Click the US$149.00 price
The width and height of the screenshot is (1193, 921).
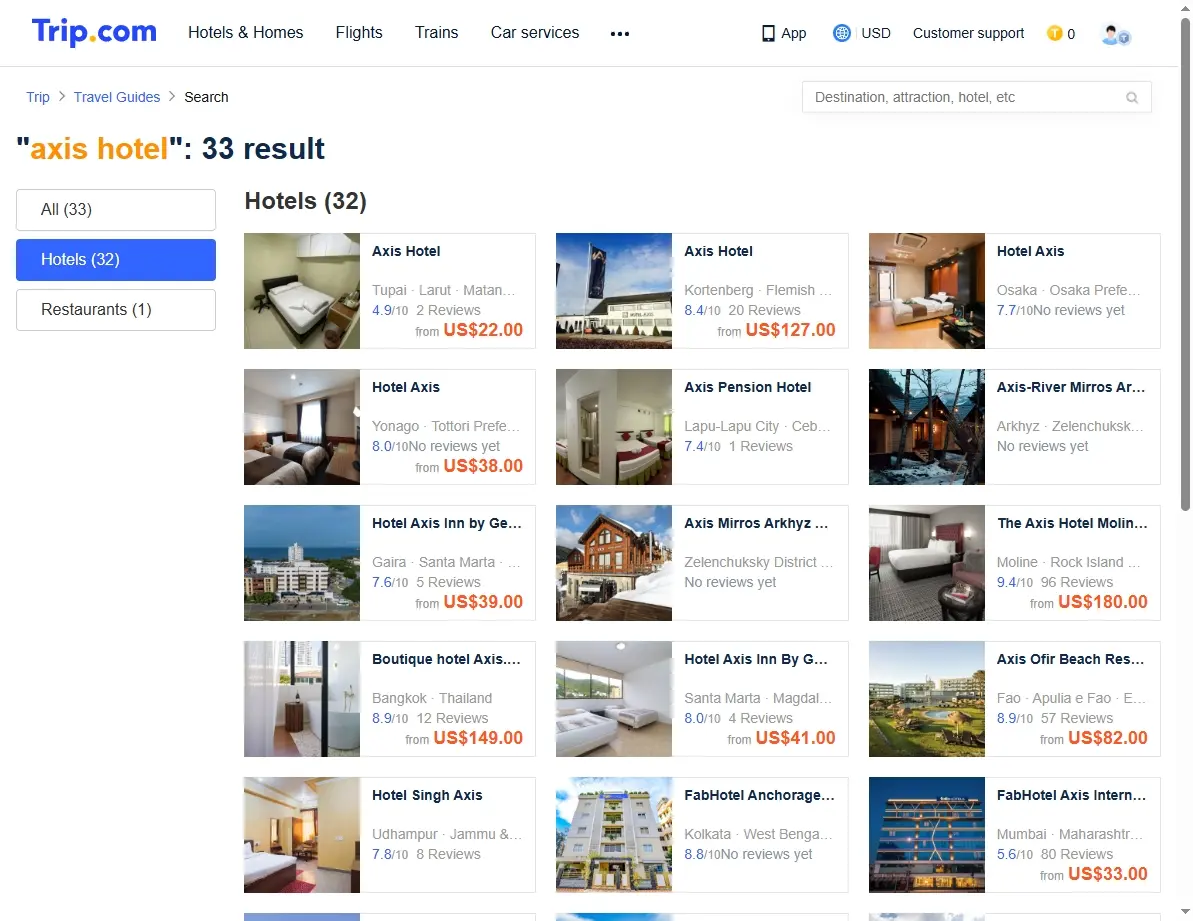point(478,738)
